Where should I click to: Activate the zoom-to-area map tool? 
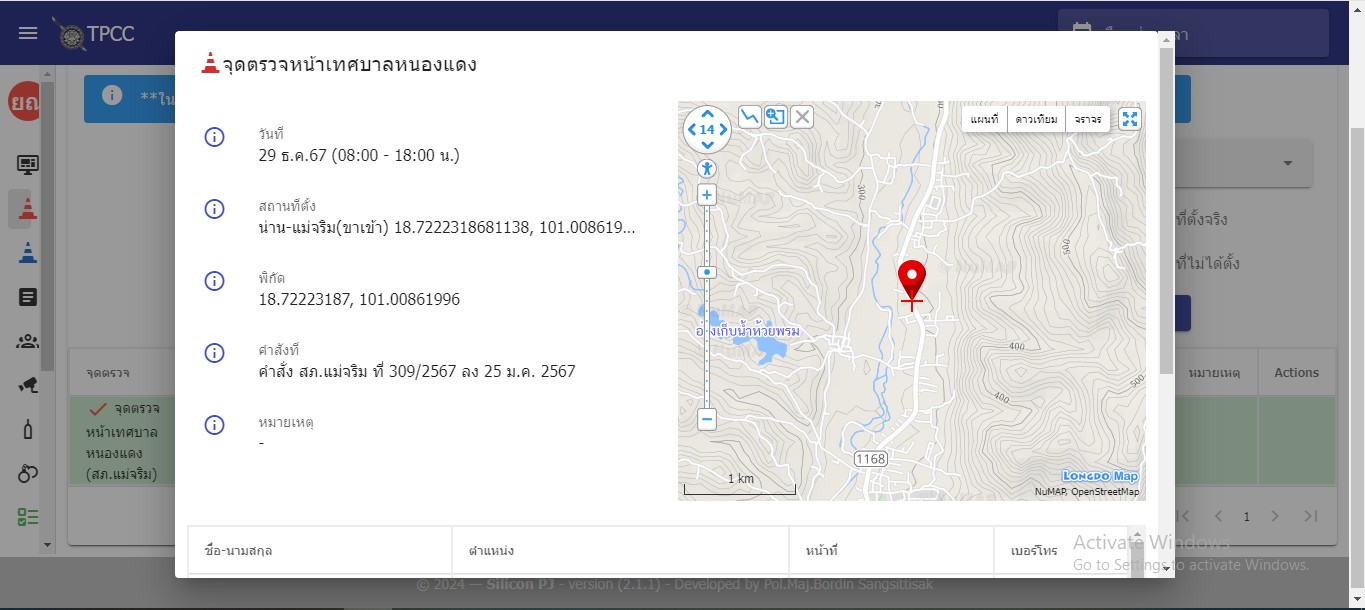pos(775,117)
